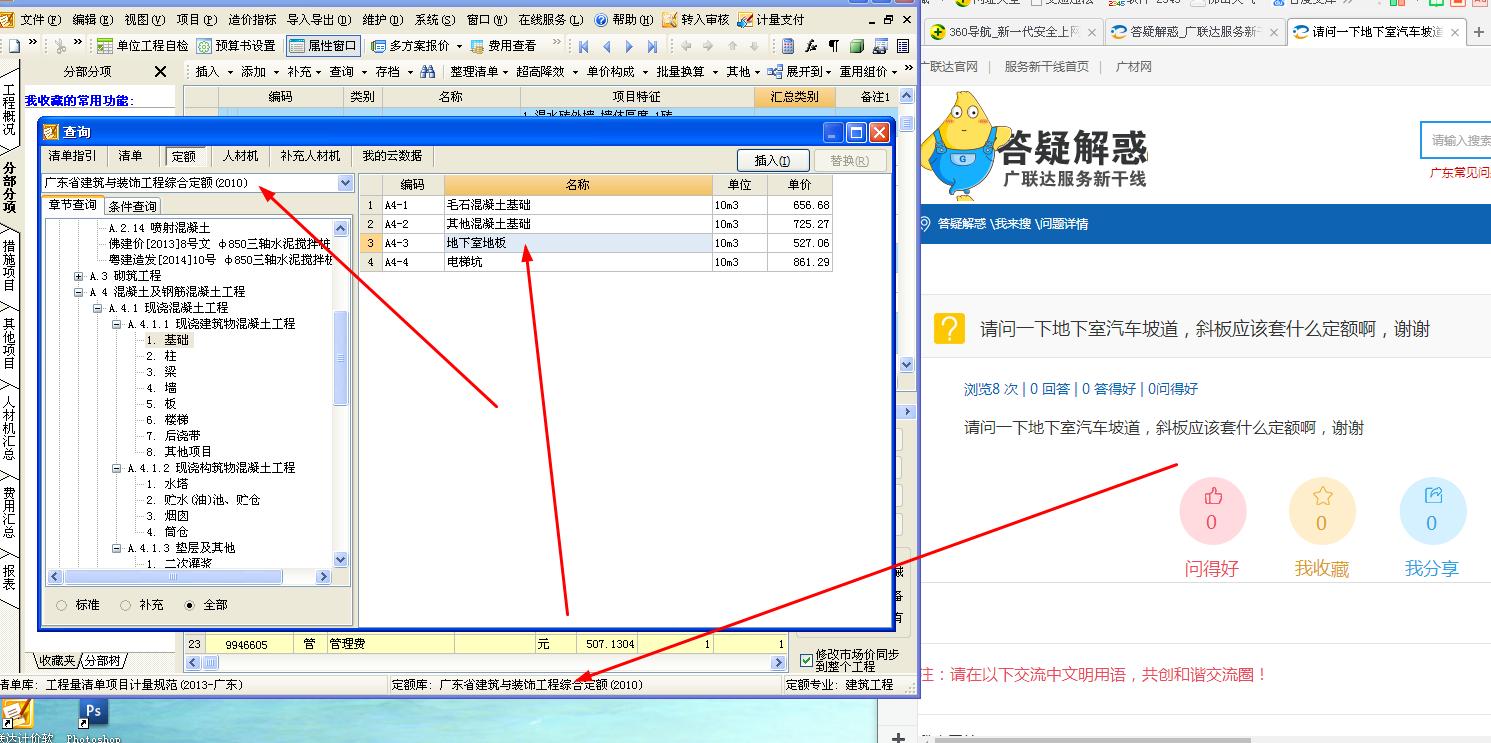
Task: Jump to last record navigation arrow
Action: click(652, 46)
